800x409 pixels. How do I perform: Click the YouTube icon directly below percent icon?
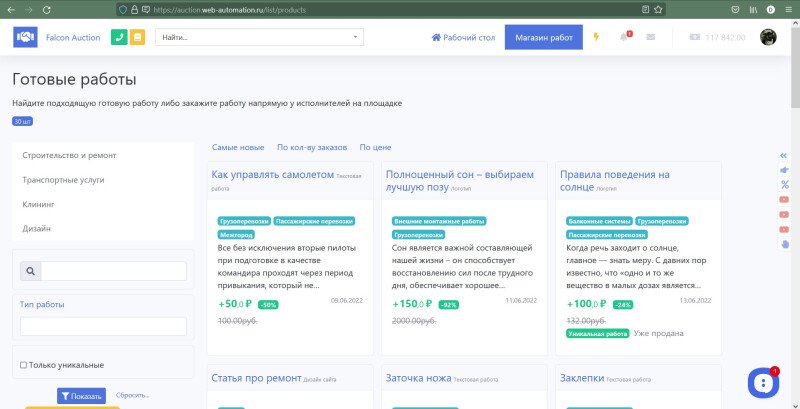(x=784, y=199)
